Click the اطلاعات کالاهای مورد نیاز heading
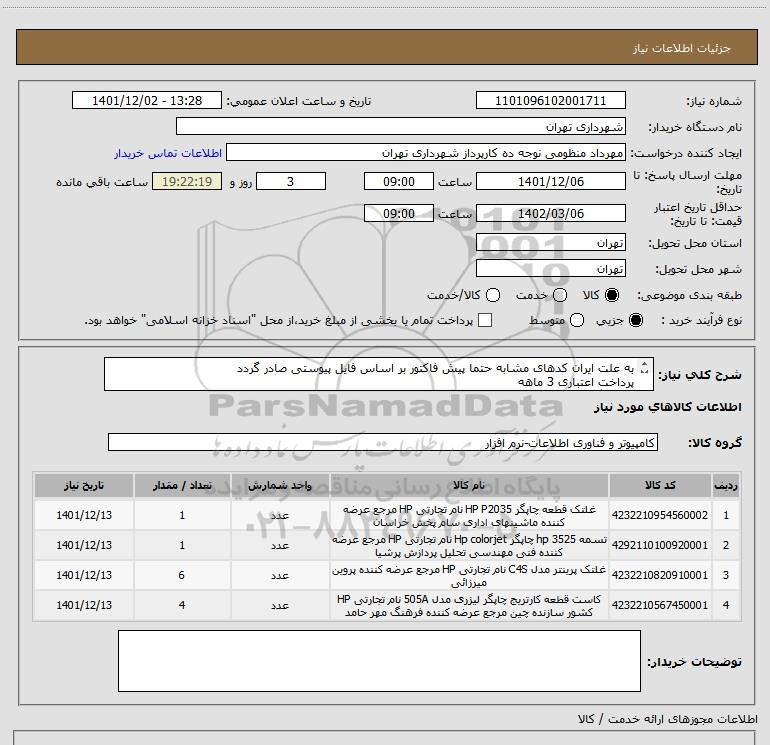Image resolution: width=770 pixels, height=745 pixels. pyautogui.click(x=667, y=407)
